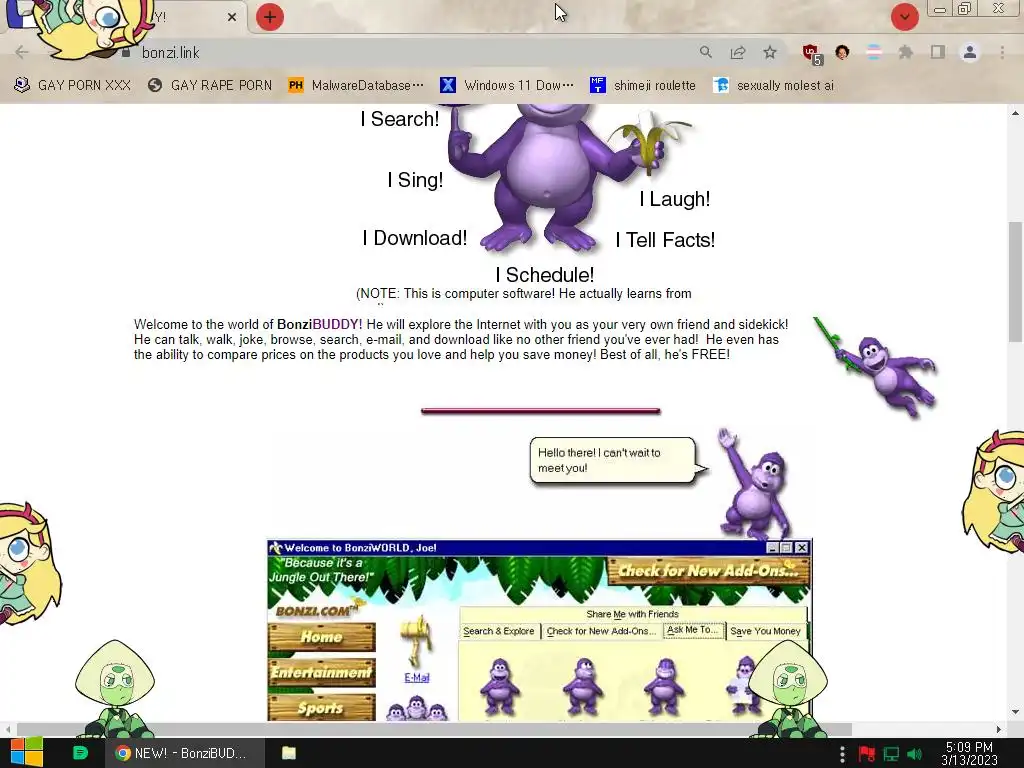The height and width of the screenshot is (768, 1024).
Task: Switch to Chrome BonziBUD taskbar item
Action: pyautogui.click(x=185, y=753)
